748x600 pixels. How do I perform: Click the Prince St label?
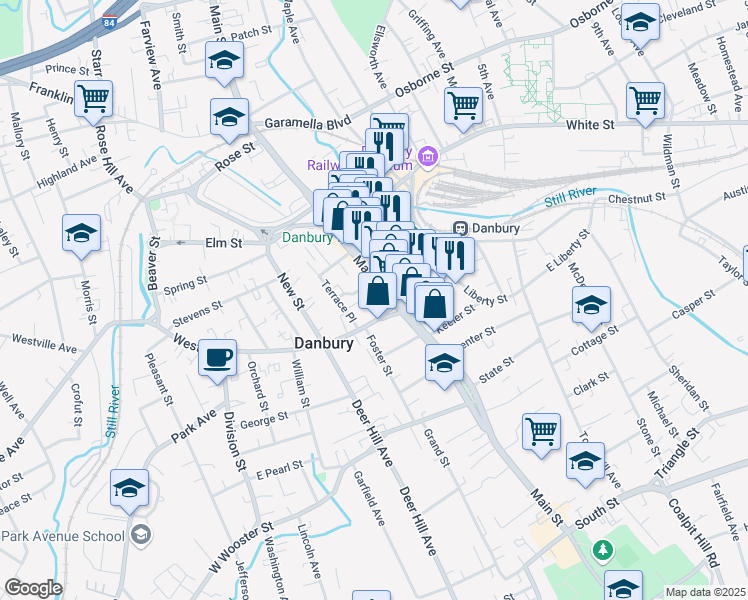[67, 70]
